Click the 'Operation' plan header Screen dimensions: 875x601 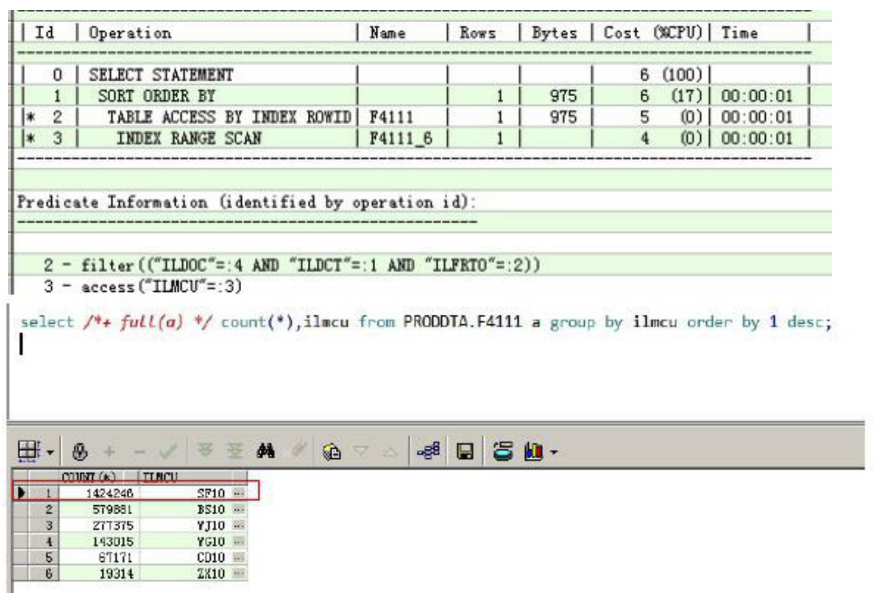(130, 33)
